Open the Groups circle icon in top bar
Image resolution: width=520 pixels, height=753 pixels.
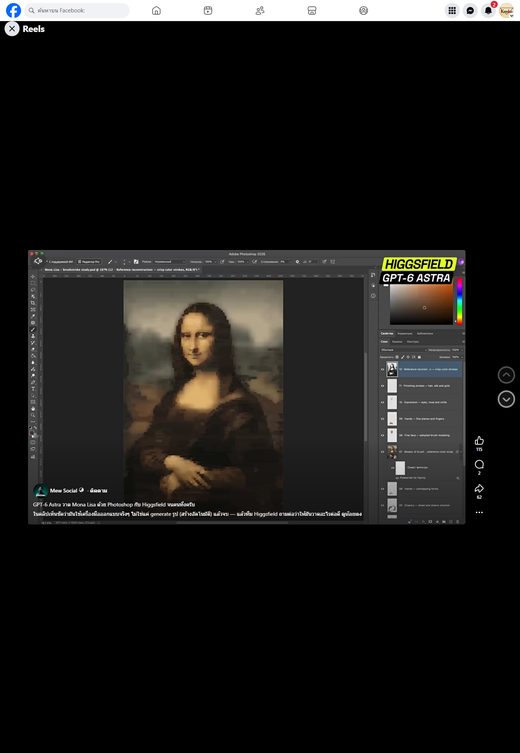pos(363,11)
